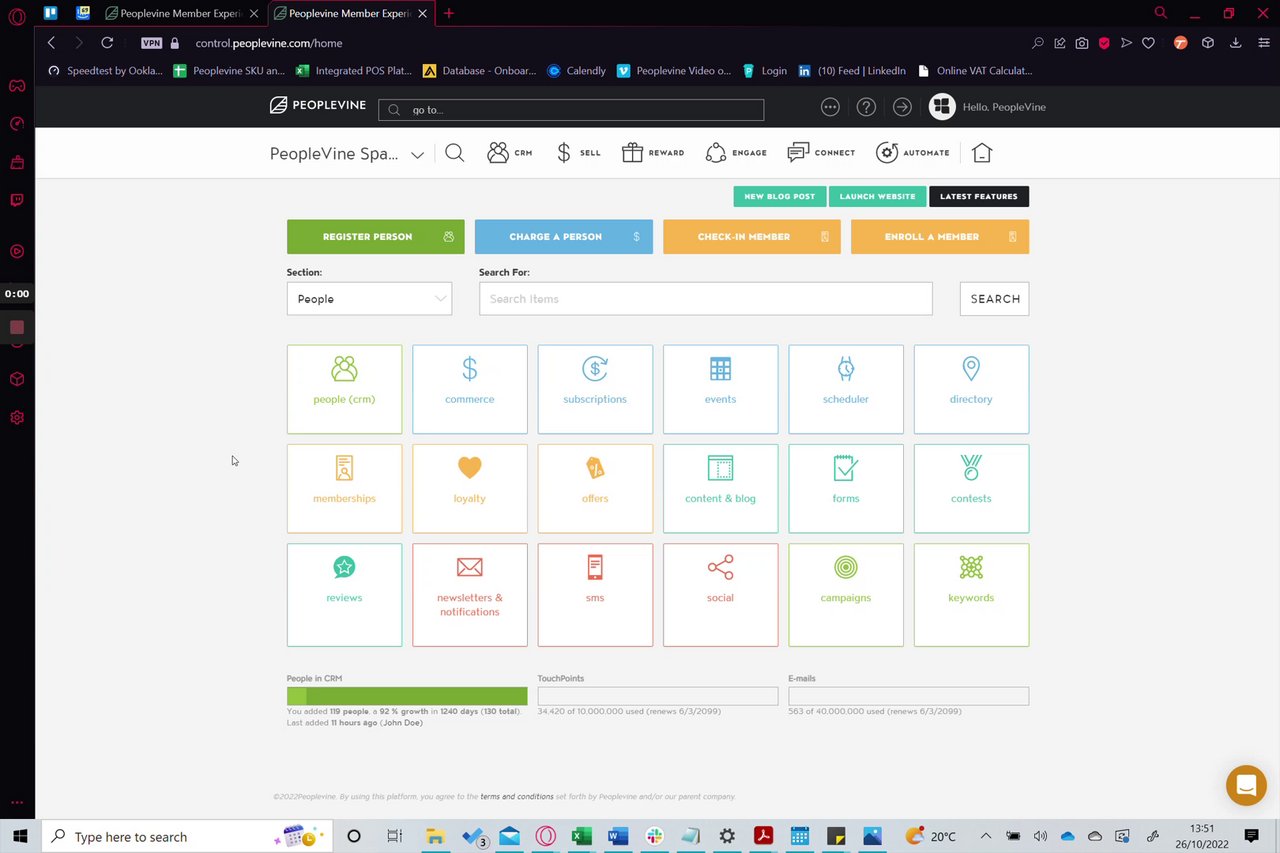
Task: Click the PeopleVine logo in header
Action: [318, 105]
